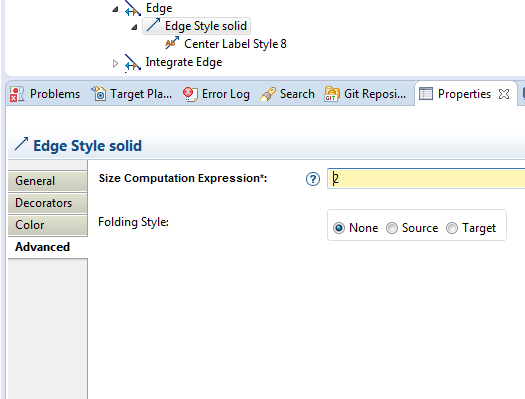Click the Git Repositories icon
Viewport: 525px width, 399px height.
332,94
